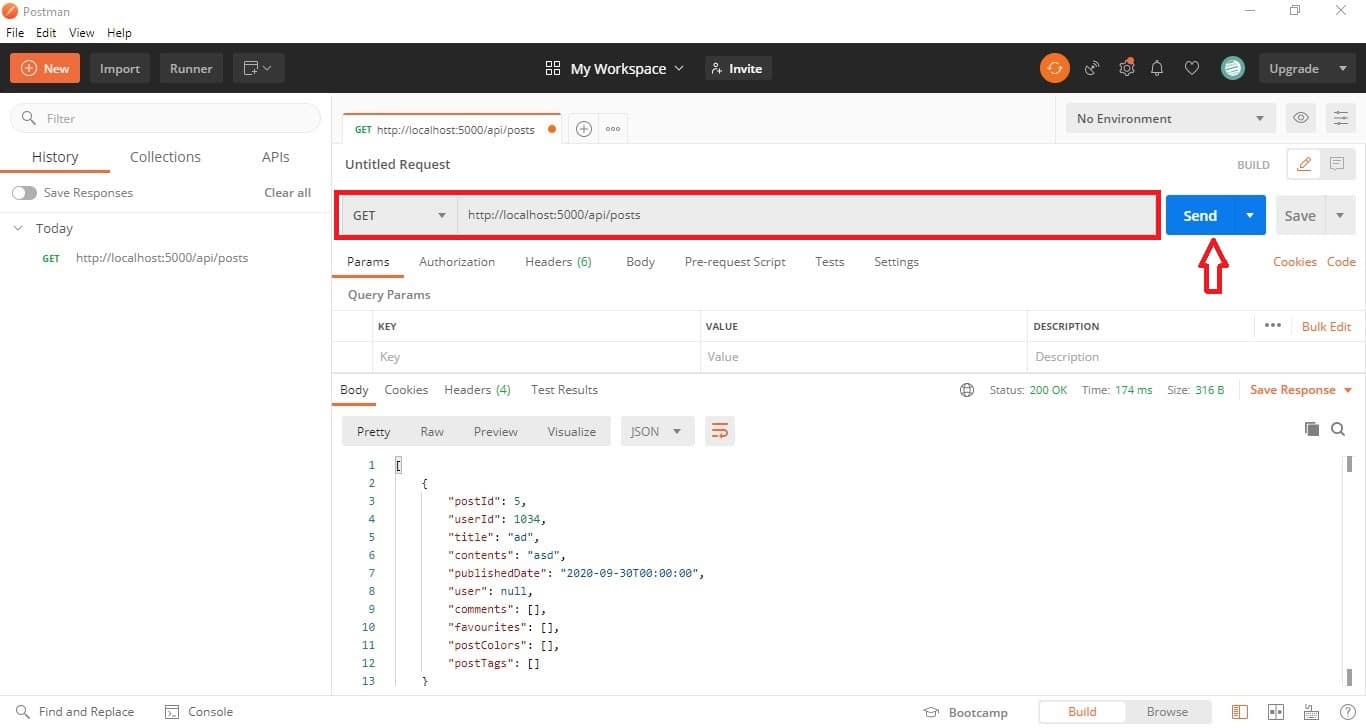Click the pencil build mode icon
This screenshot has width=1366, height=728.
[x=1304, y=164]
